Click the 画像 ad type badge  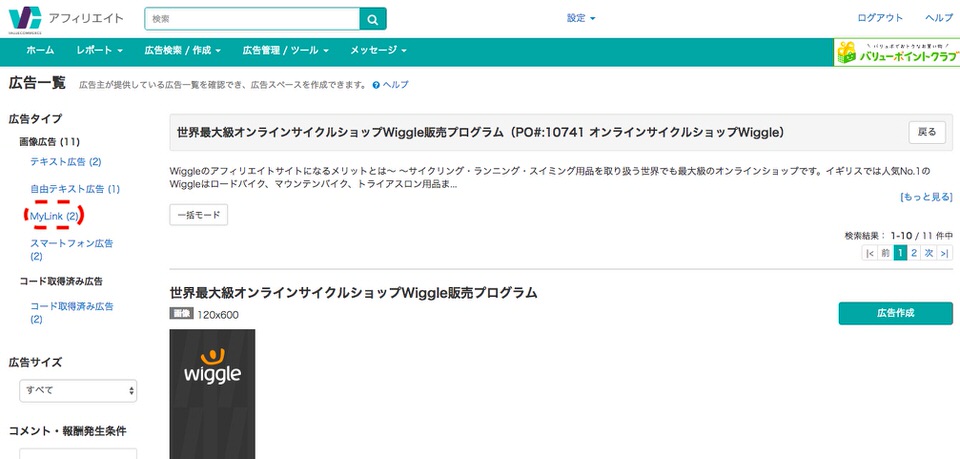pos(181,314)
